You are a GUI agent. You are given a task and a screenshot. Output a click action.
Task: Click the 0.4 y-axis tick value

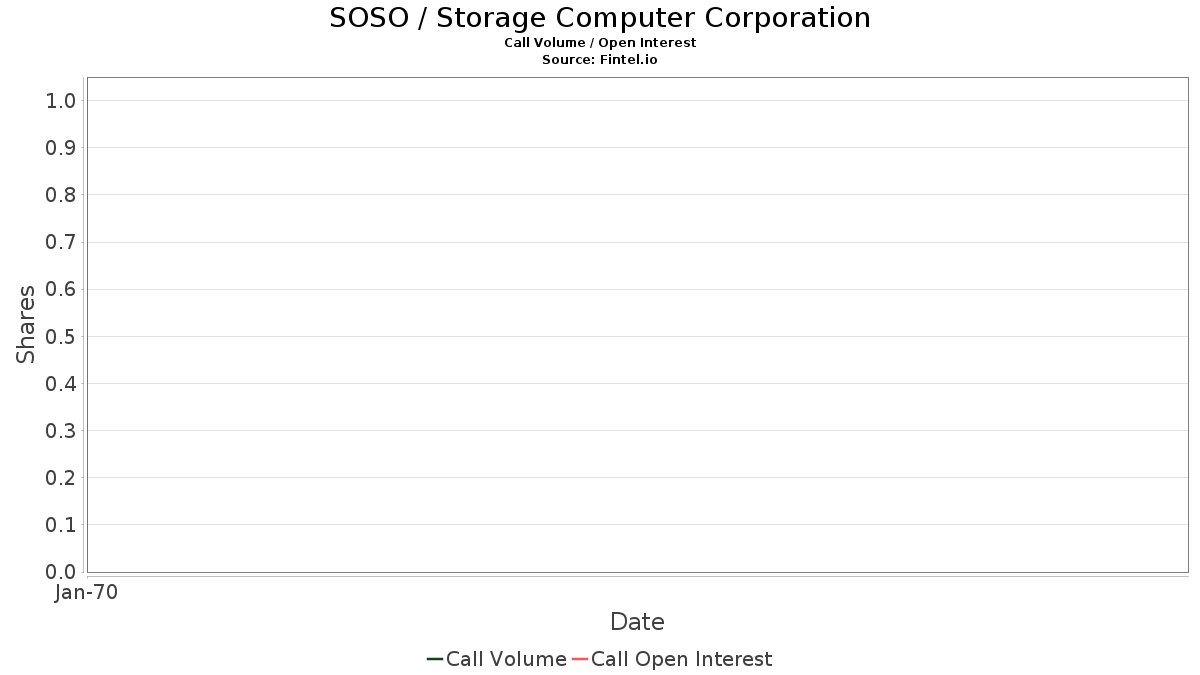61,384
